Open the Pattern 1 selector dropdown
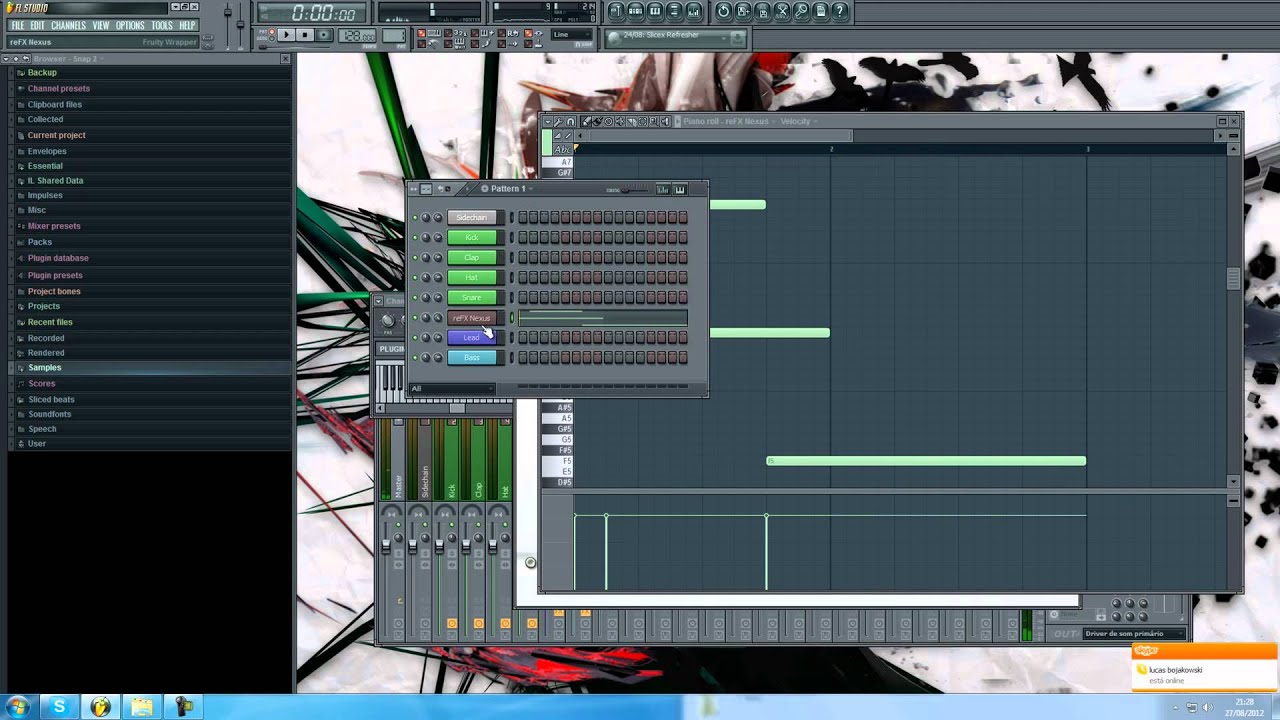Screen dimensions: 1280x720 (510, 189)
